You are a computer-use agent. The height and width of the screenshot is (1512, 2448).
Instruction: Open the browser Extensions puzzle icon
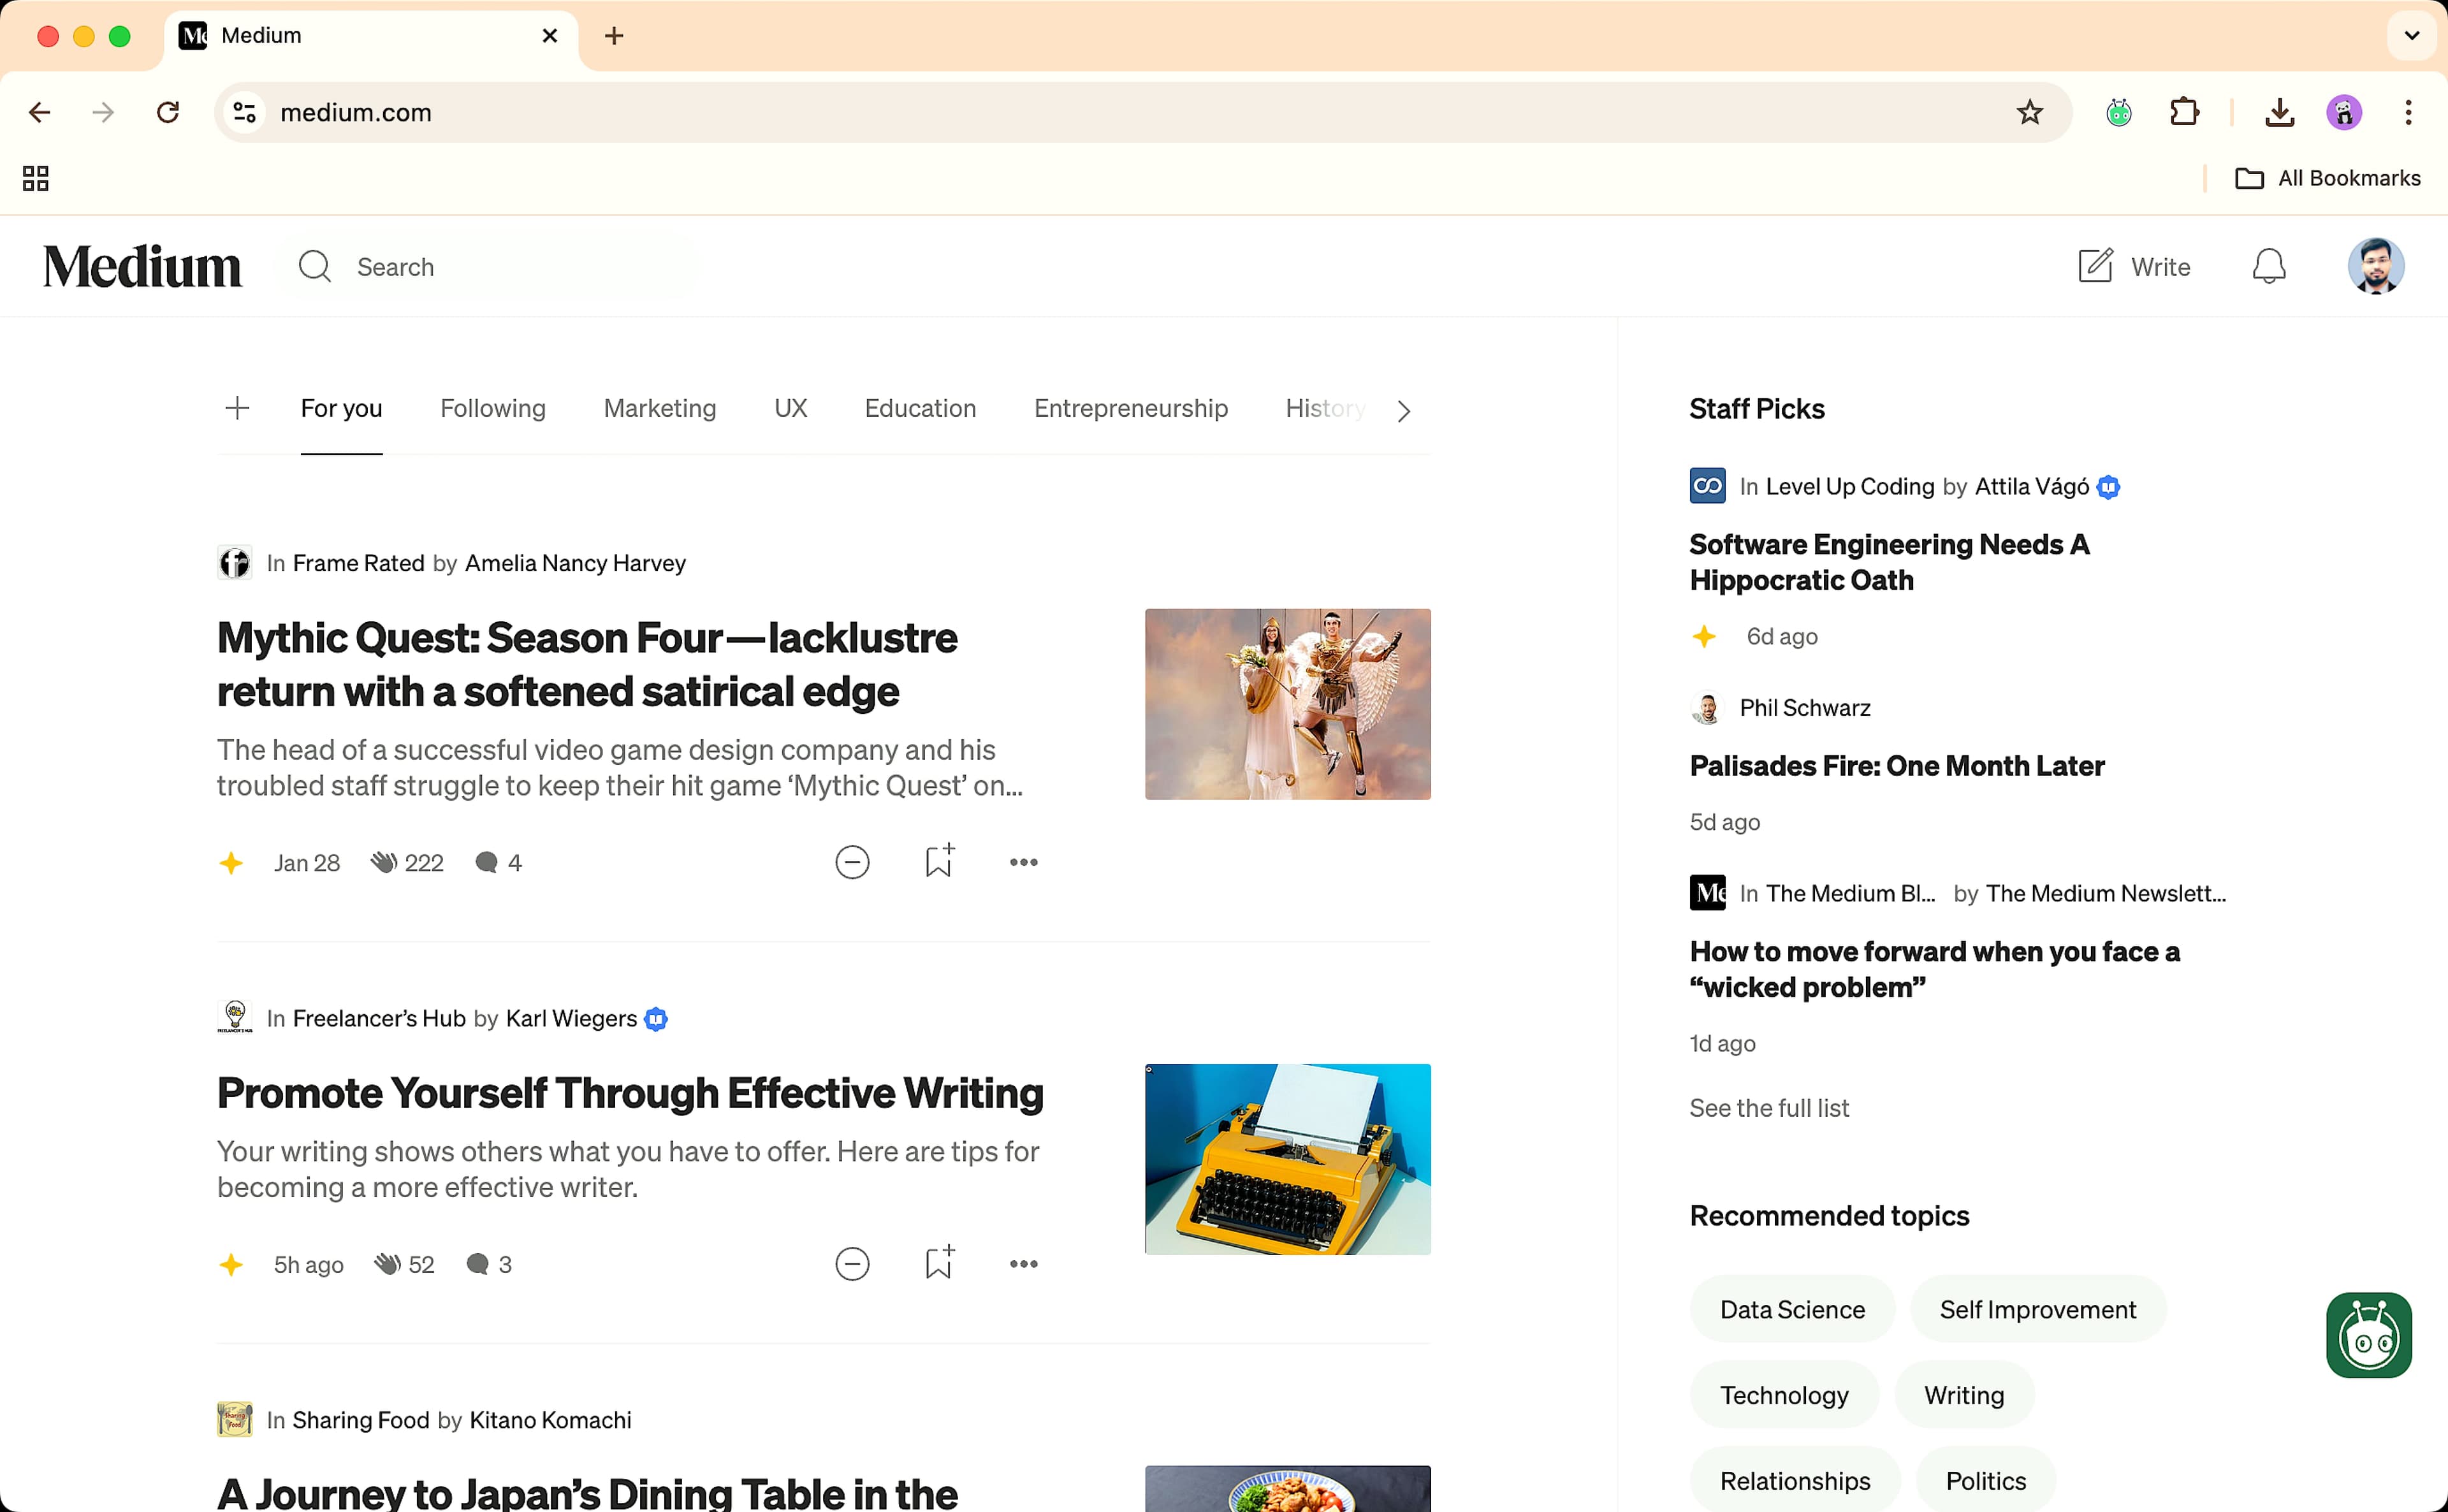point(2184,112)
